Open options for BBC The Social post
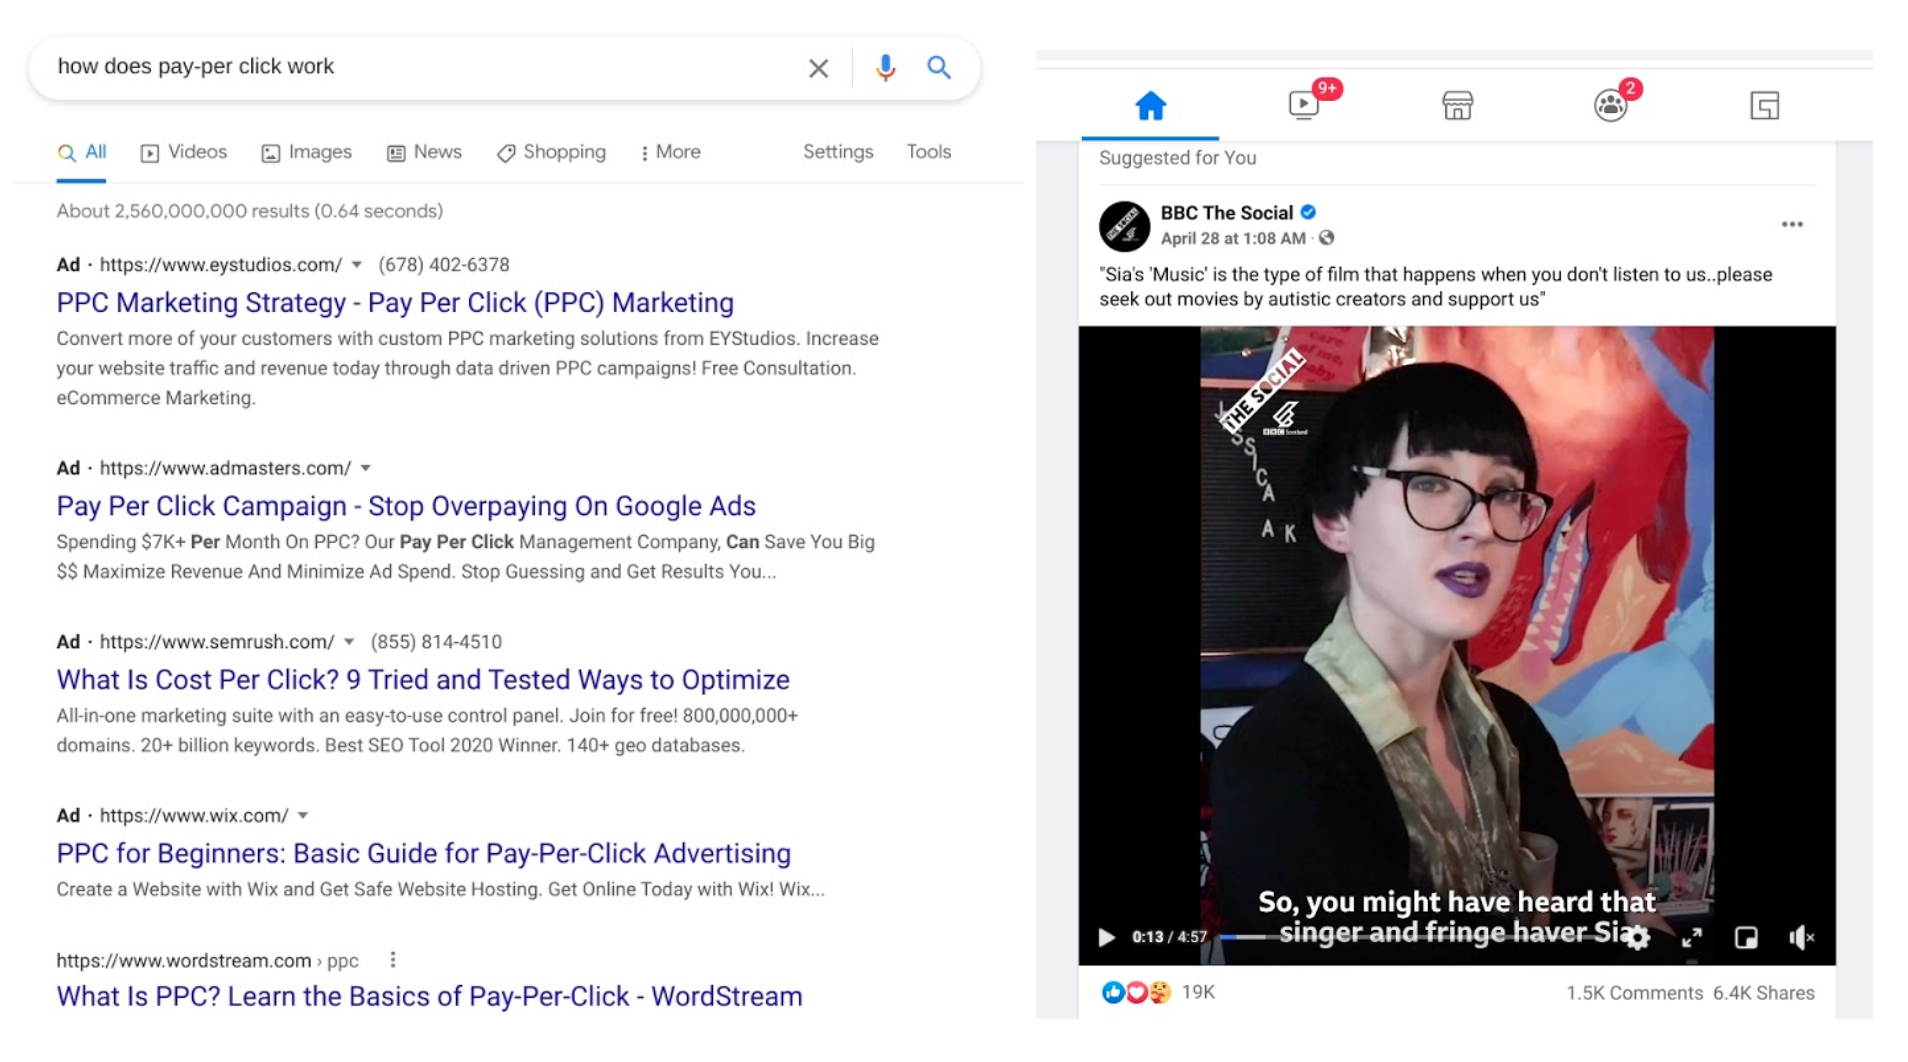The height and width of the screenshot is (1062, 1908). pyautogui.click(x=1791, y=225)
